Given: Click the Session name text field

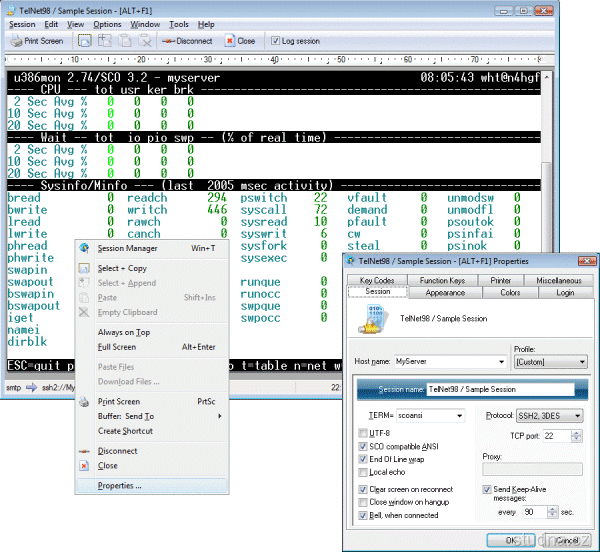Looking at the screenshot, I should pyautogui.click(x=502, y=390).
